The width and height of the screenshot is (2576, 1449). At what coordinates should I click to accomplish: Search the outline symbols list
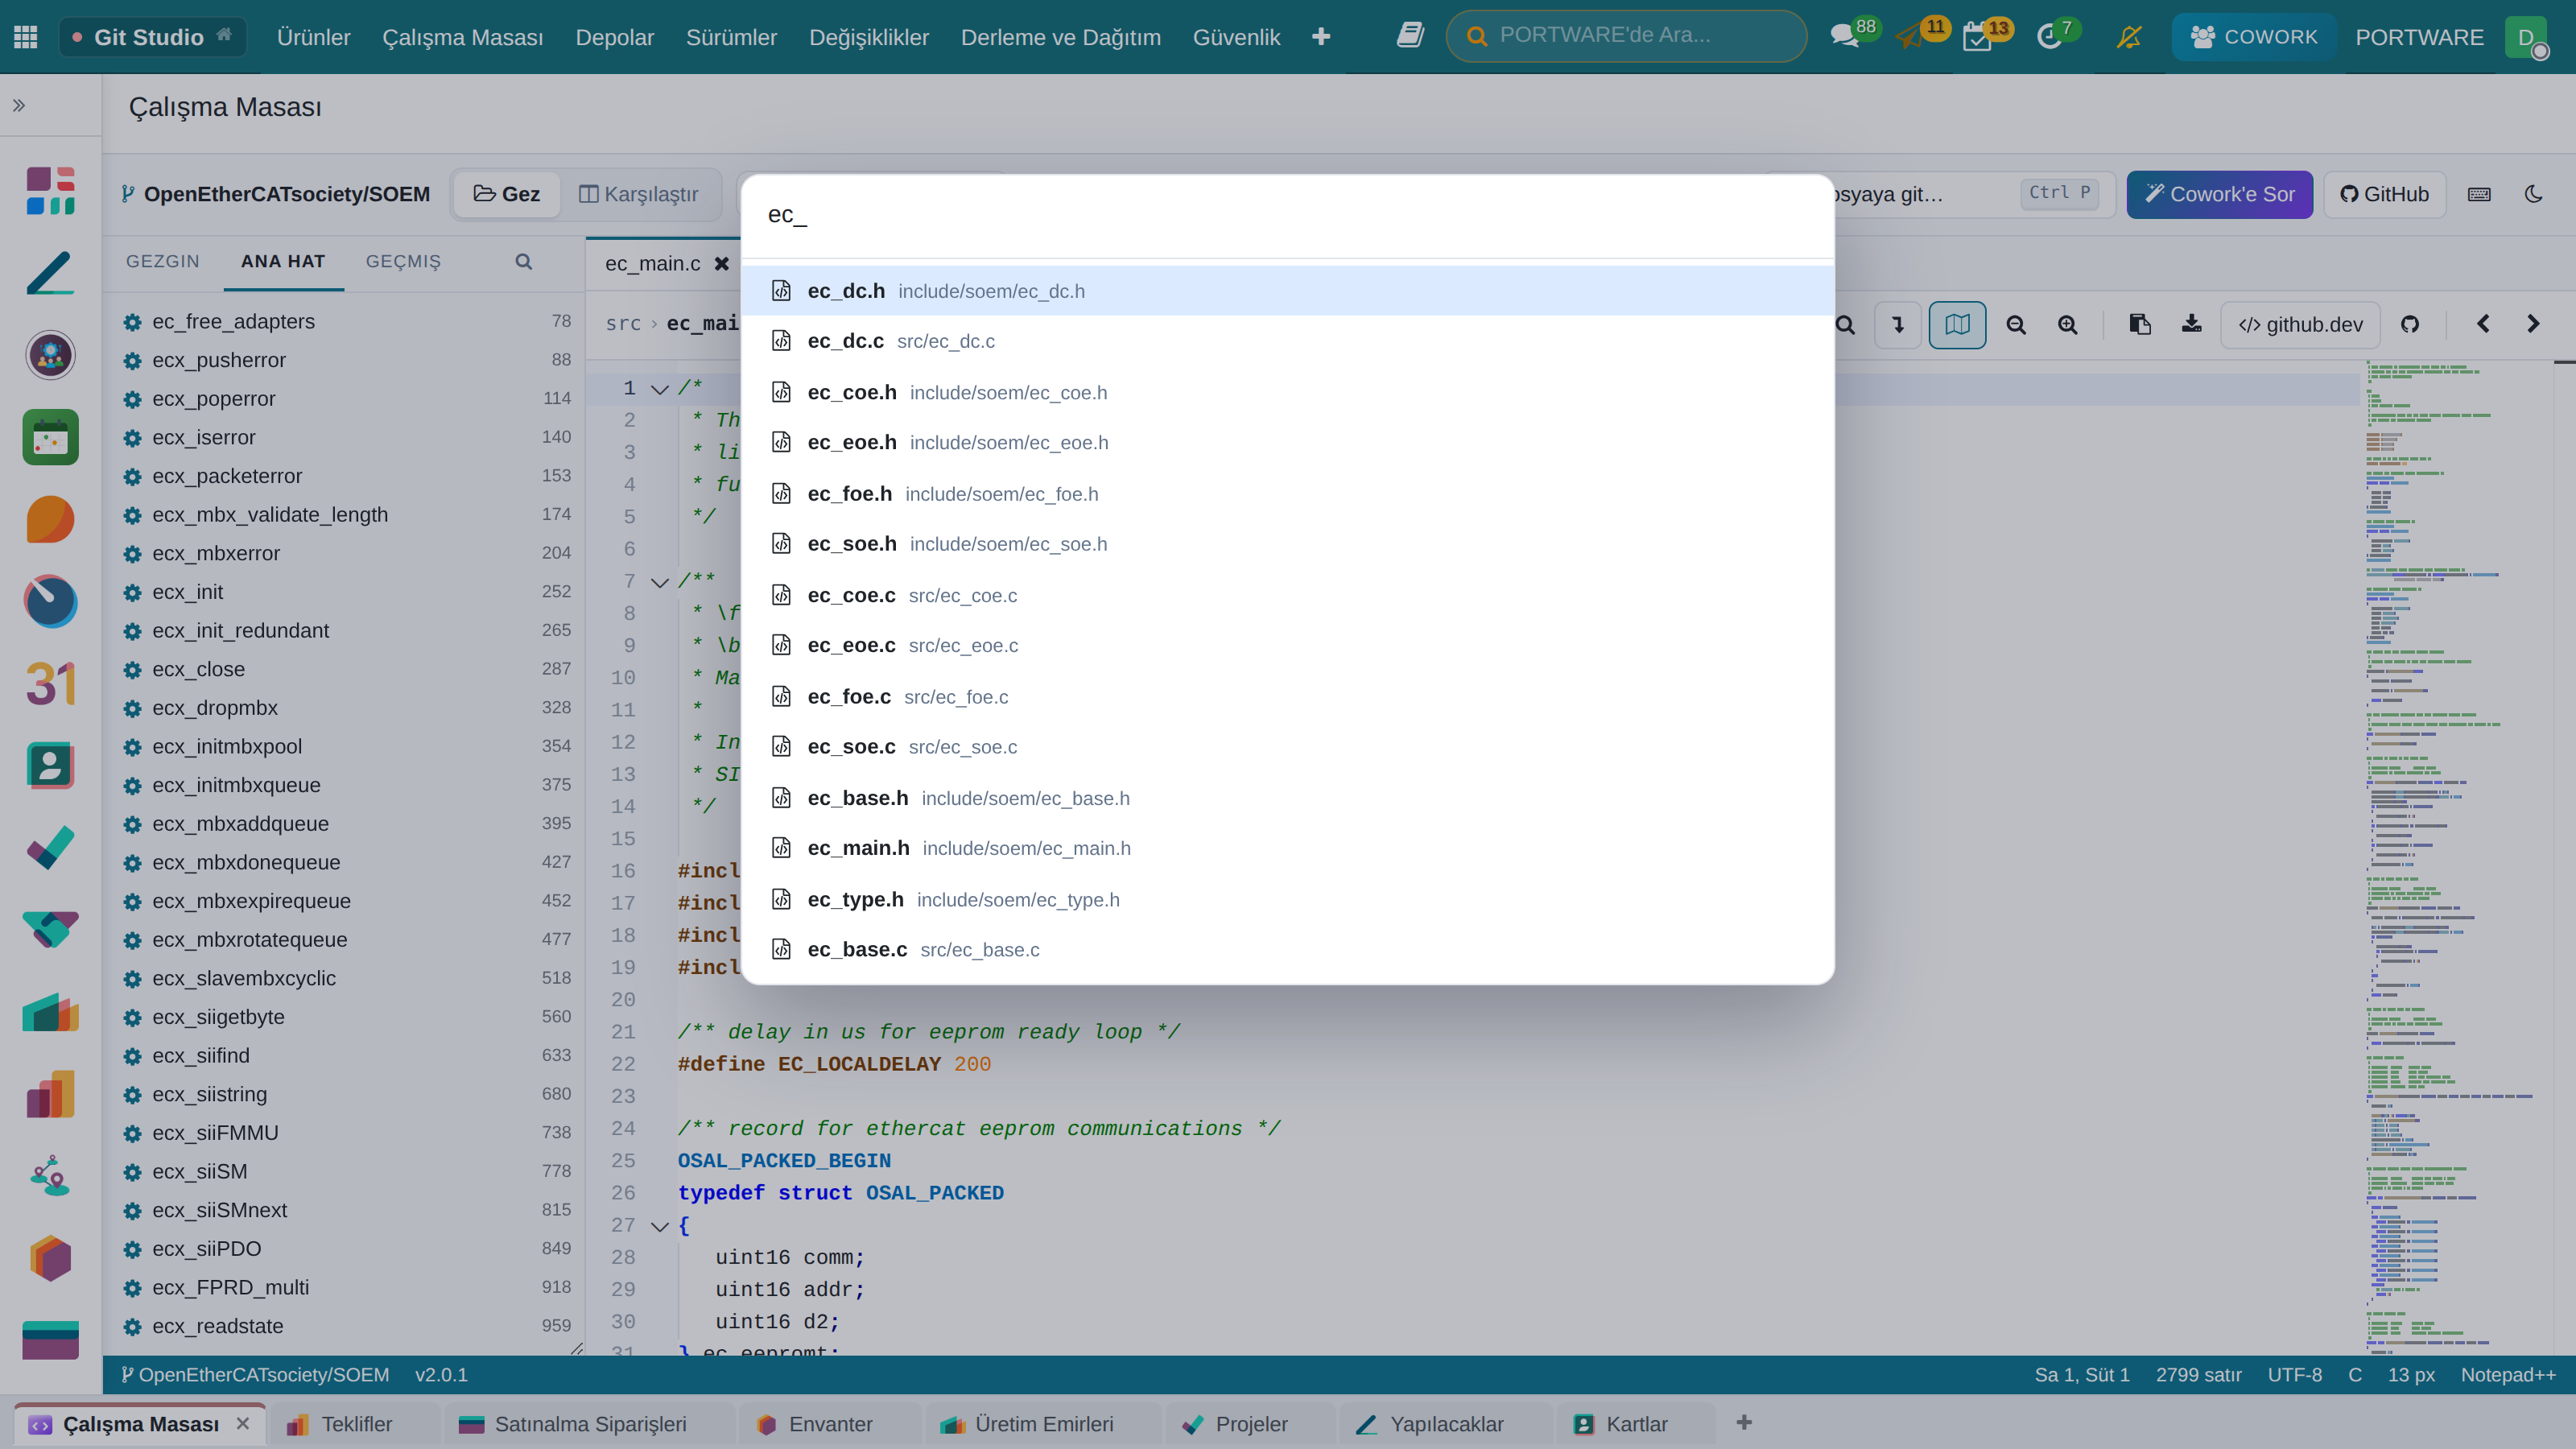click(x=523, y=261)
